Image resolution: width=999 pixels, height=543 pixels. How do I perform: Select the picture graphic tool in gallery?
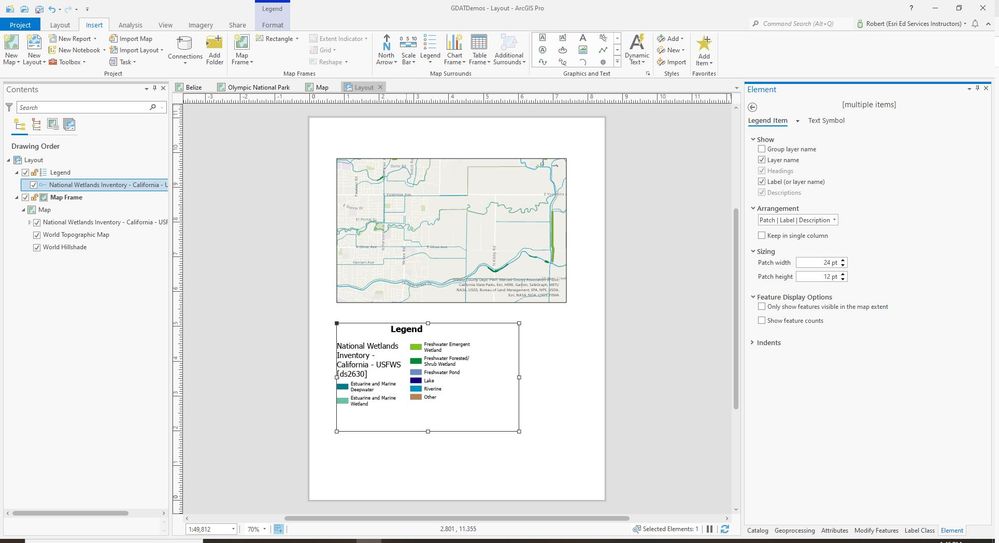click(x=582, y=50)
